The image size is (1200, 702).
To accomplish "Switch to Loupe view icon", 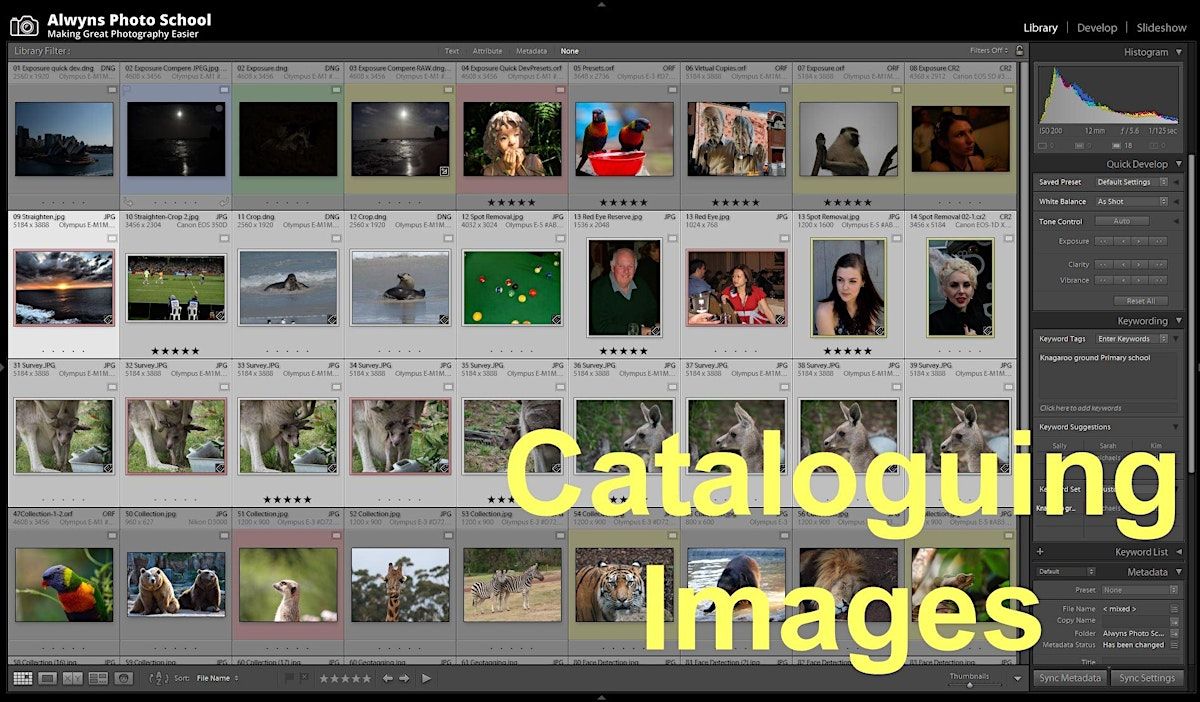I will click(x=47, y=678).
